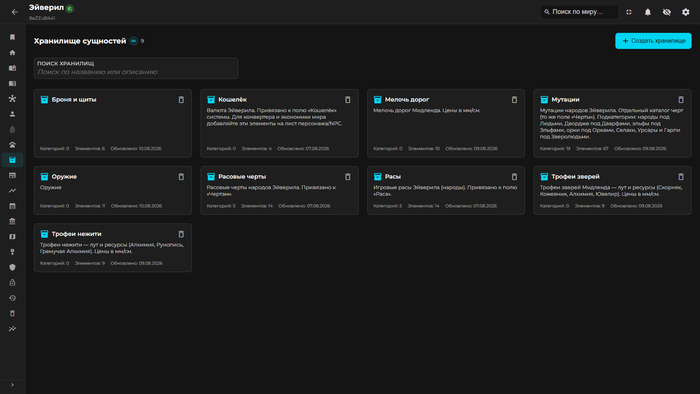
Task: Click the Трофеи зверей card description
Action: 611,191
